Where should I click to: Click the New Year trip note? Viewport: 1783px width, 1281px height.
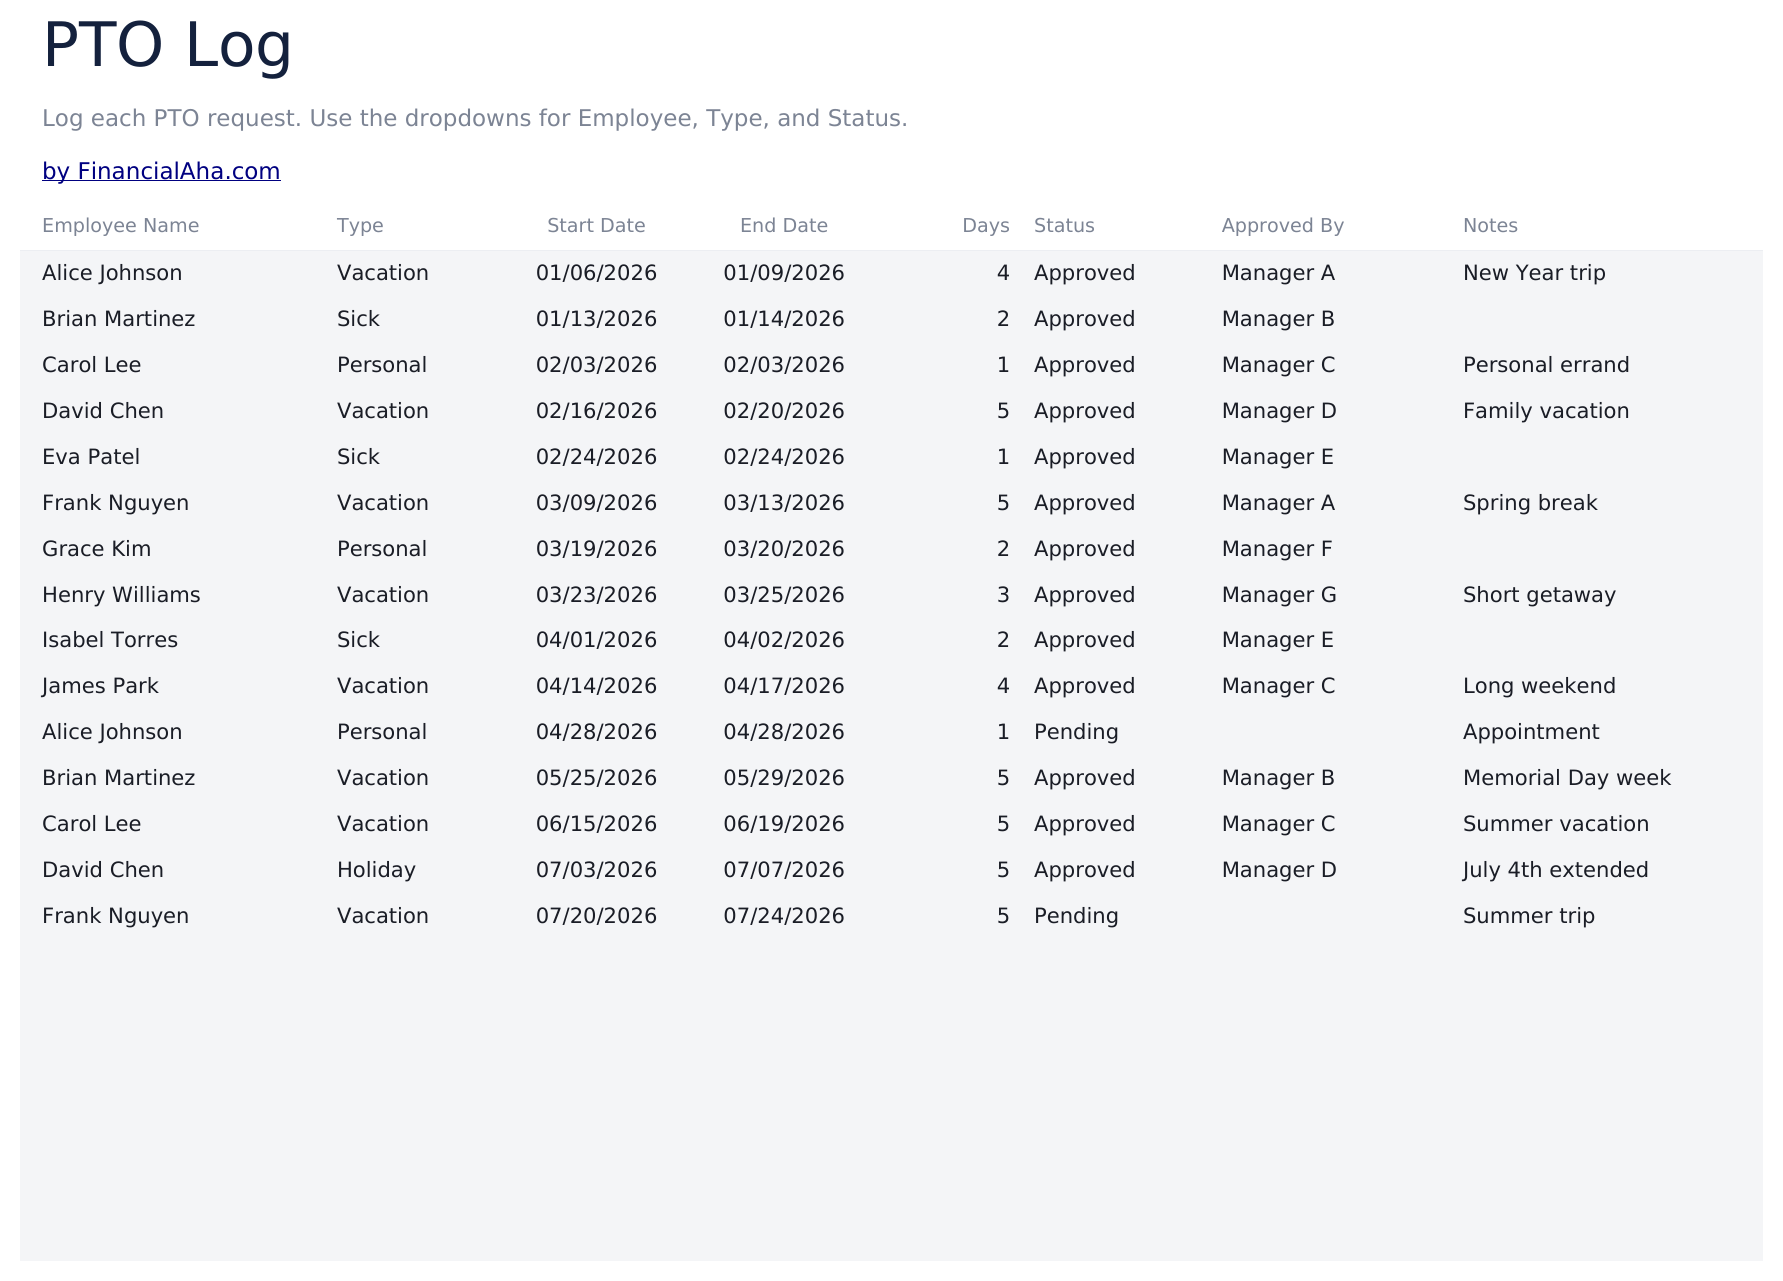pyautogui.click(x=1534, y=273)
